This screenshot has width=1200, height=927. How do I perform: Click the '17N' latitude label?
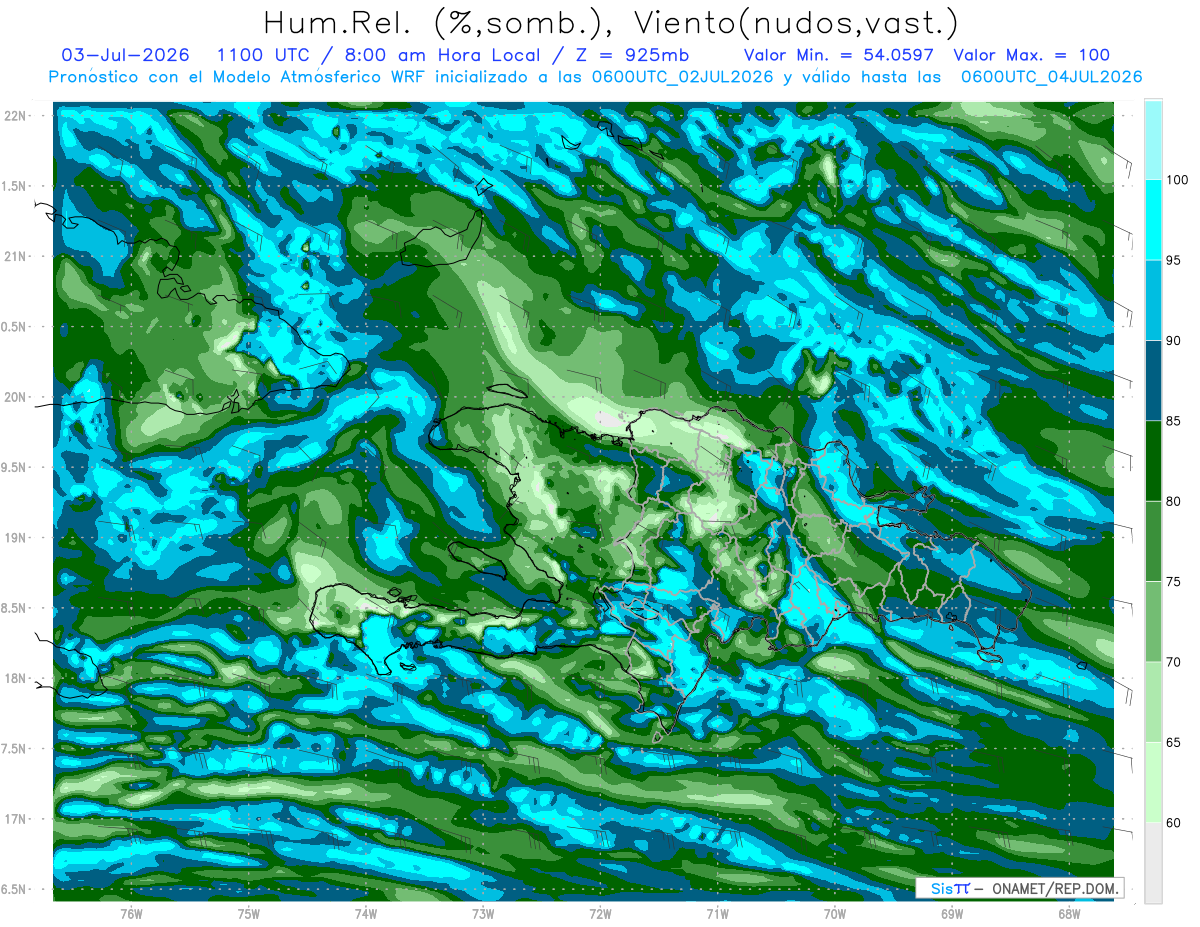[14, 819]
